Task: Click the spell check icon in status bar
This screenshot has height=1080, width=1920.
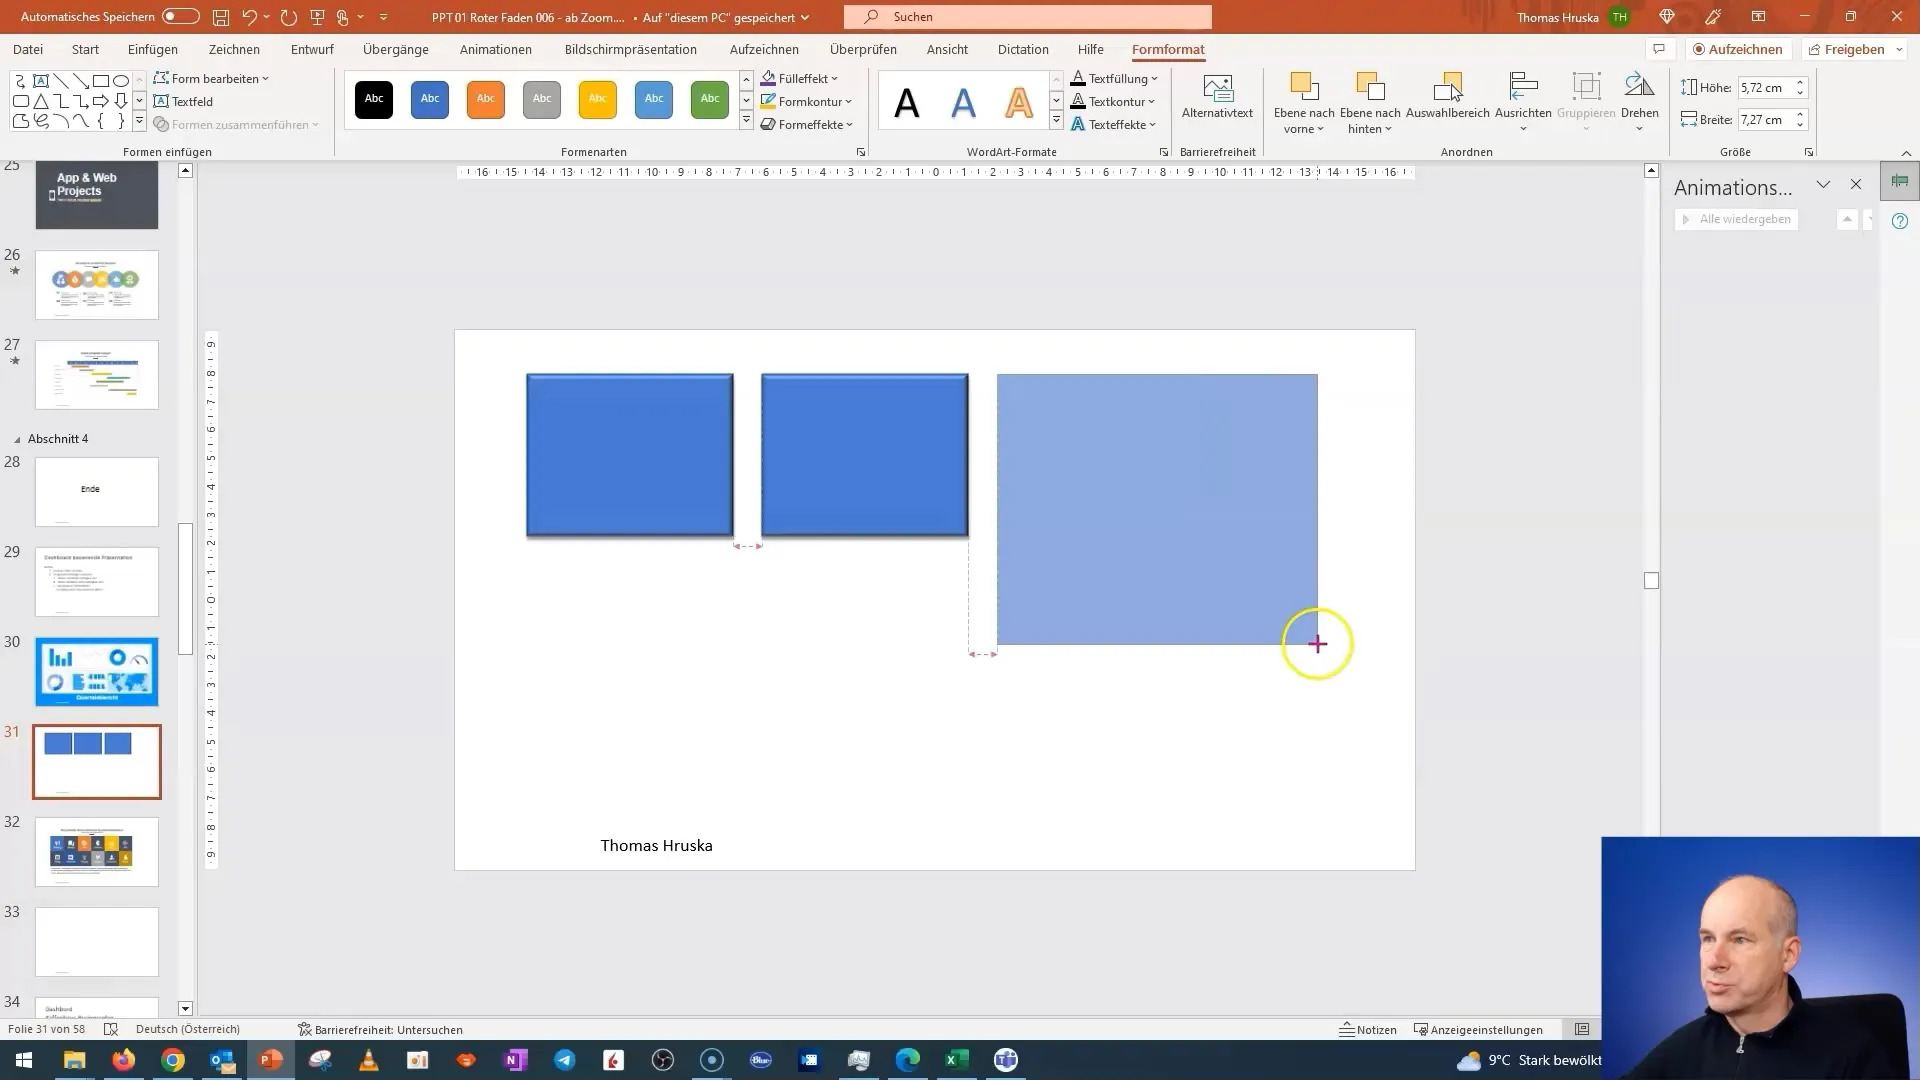Action: click(111, 1029)
